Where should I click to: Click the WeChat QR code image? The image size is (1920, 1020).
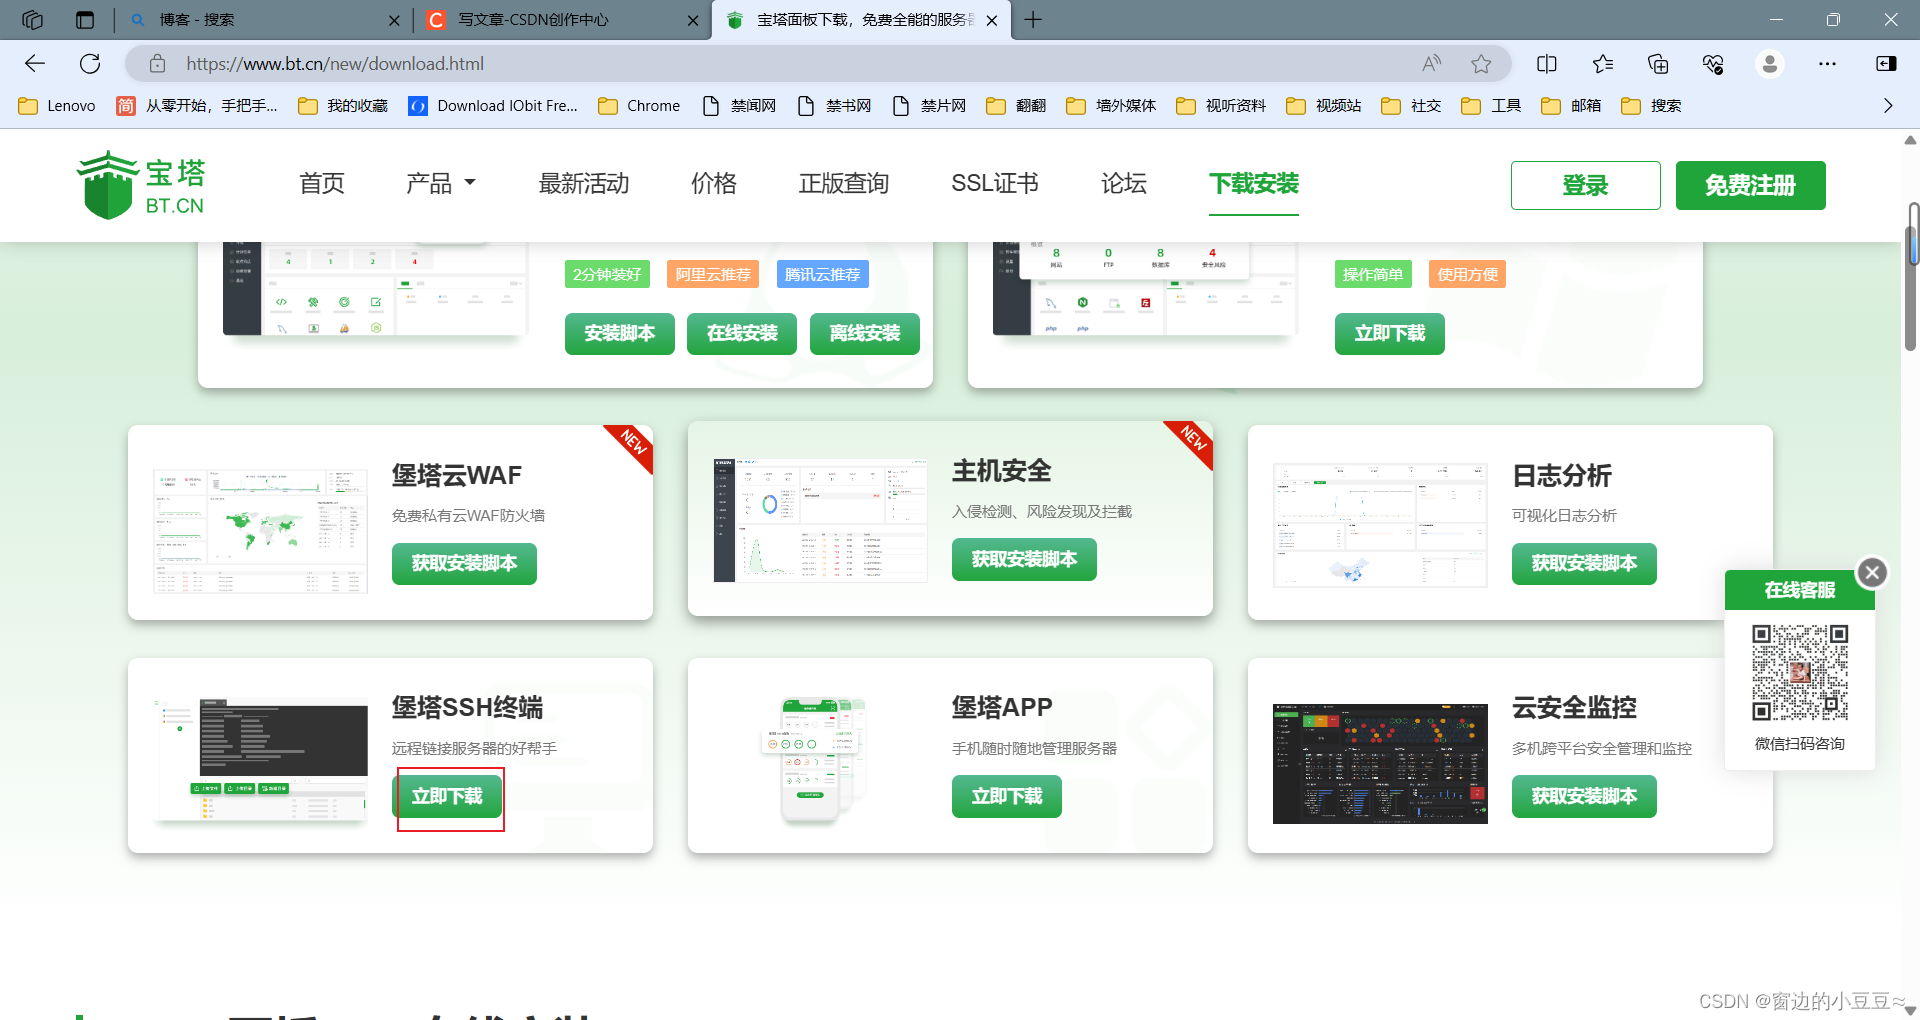(1800, 672)
